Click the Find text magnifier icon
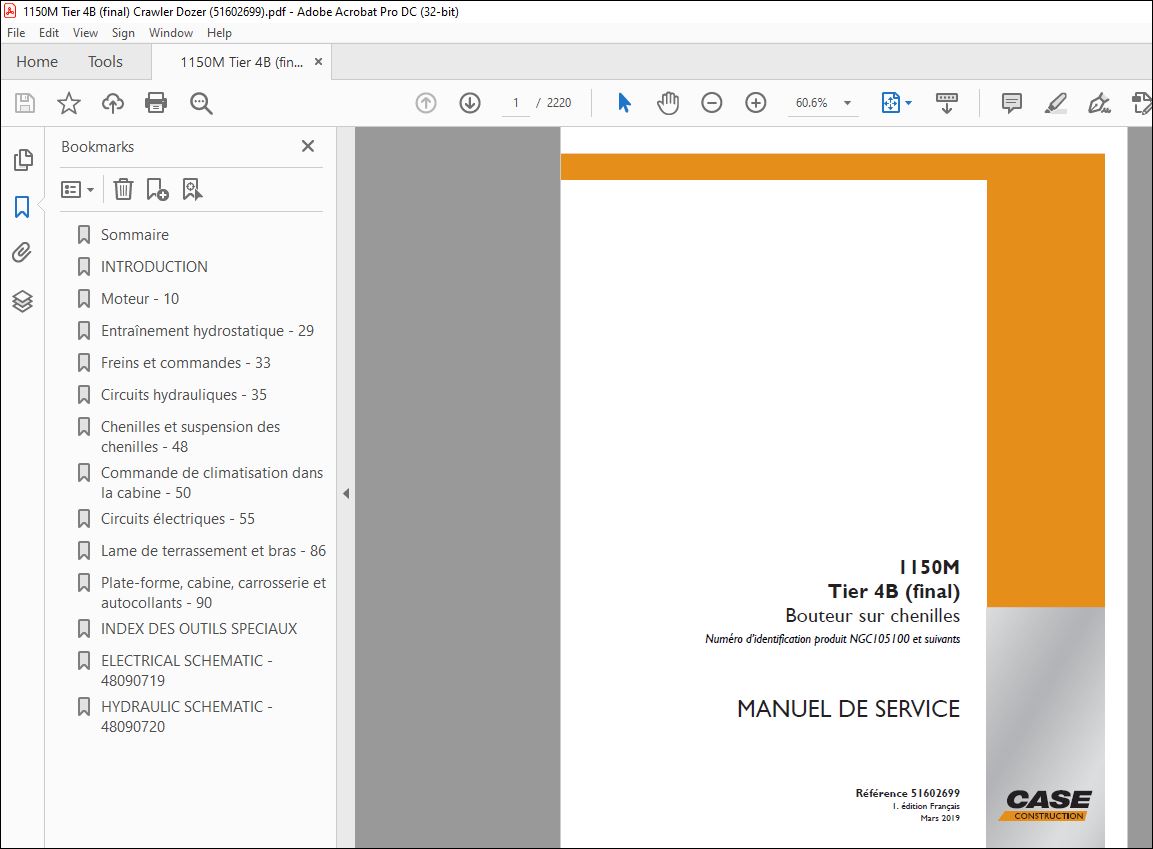 pos(201,103)
